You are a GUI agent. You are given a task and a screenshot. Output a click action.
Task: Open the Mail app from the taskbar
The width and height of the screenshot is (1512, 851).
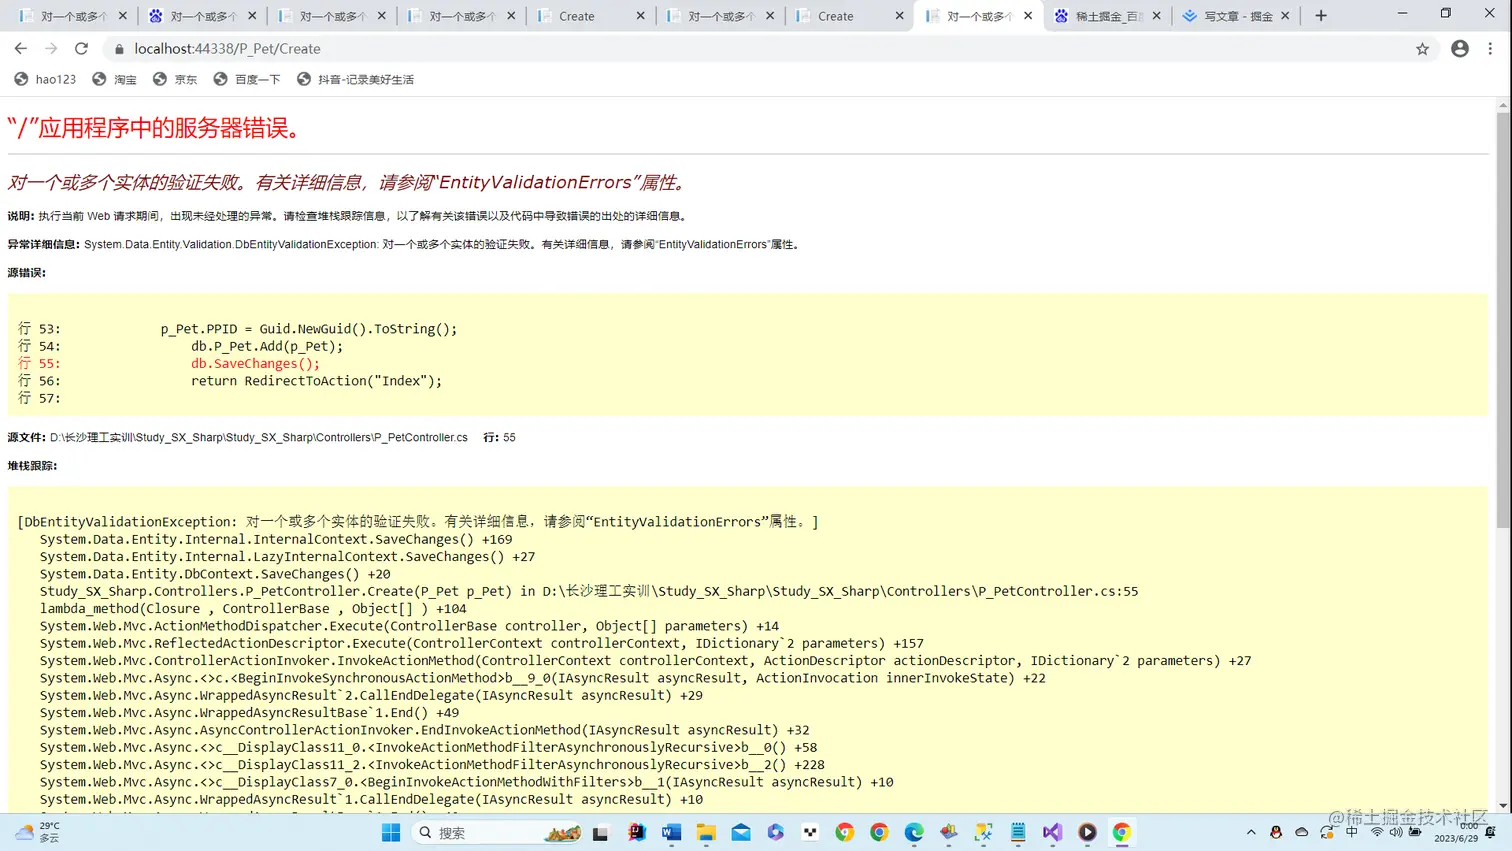pos(740,832)
